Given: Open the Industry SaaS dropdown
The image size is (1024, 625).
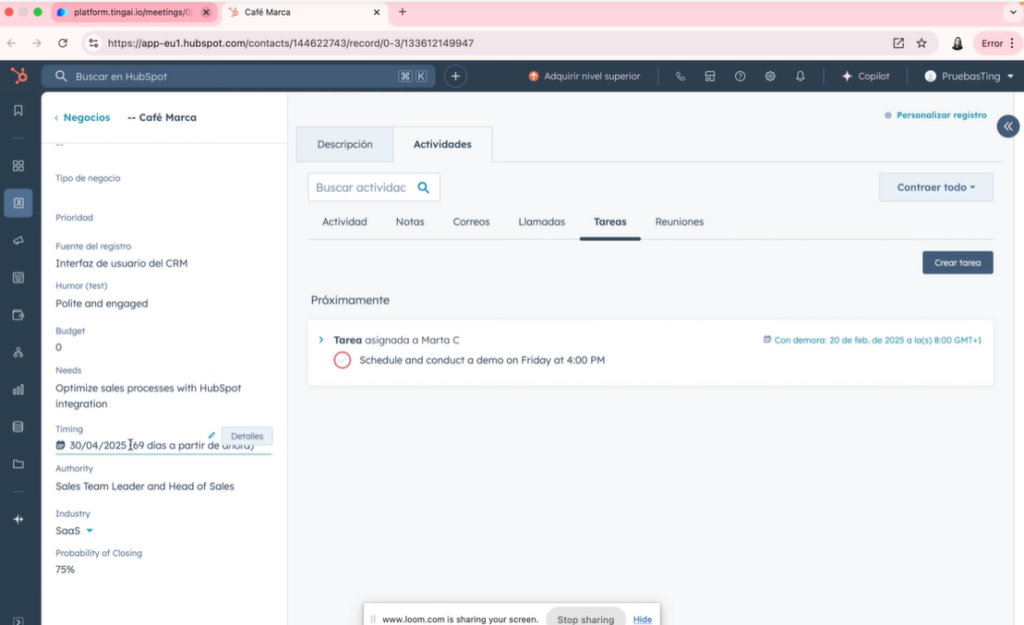Looking at the screenshot, I should (74, 530).
